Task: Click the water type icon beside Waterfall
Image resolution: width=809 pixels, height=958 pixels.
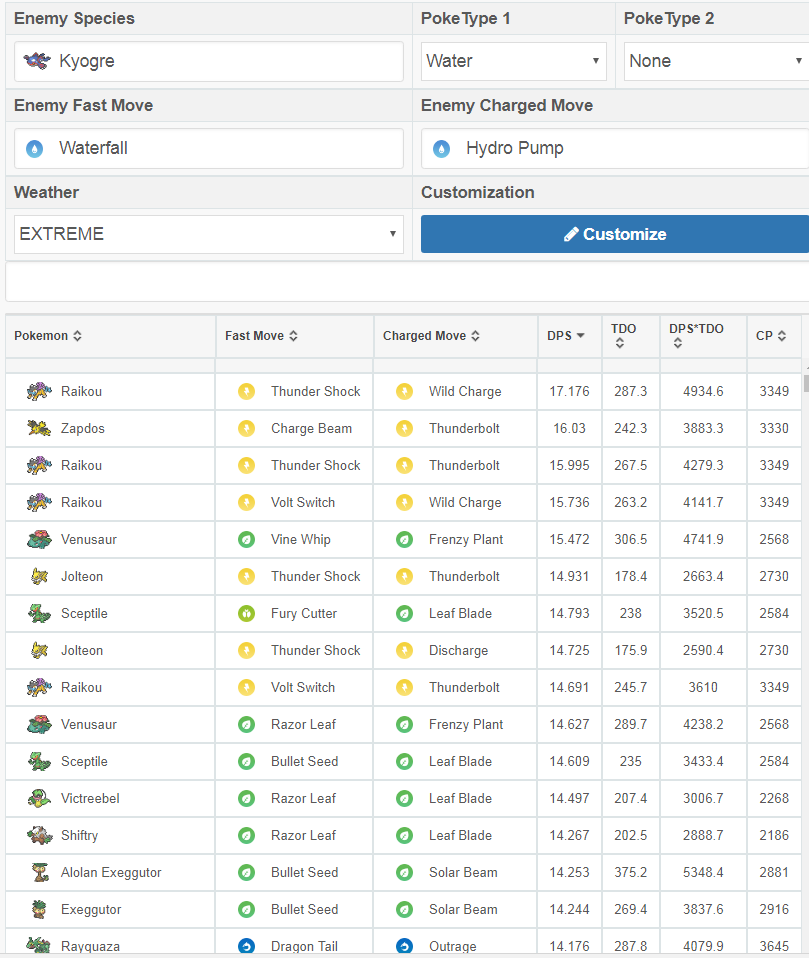Action: [x=35, y=148]
